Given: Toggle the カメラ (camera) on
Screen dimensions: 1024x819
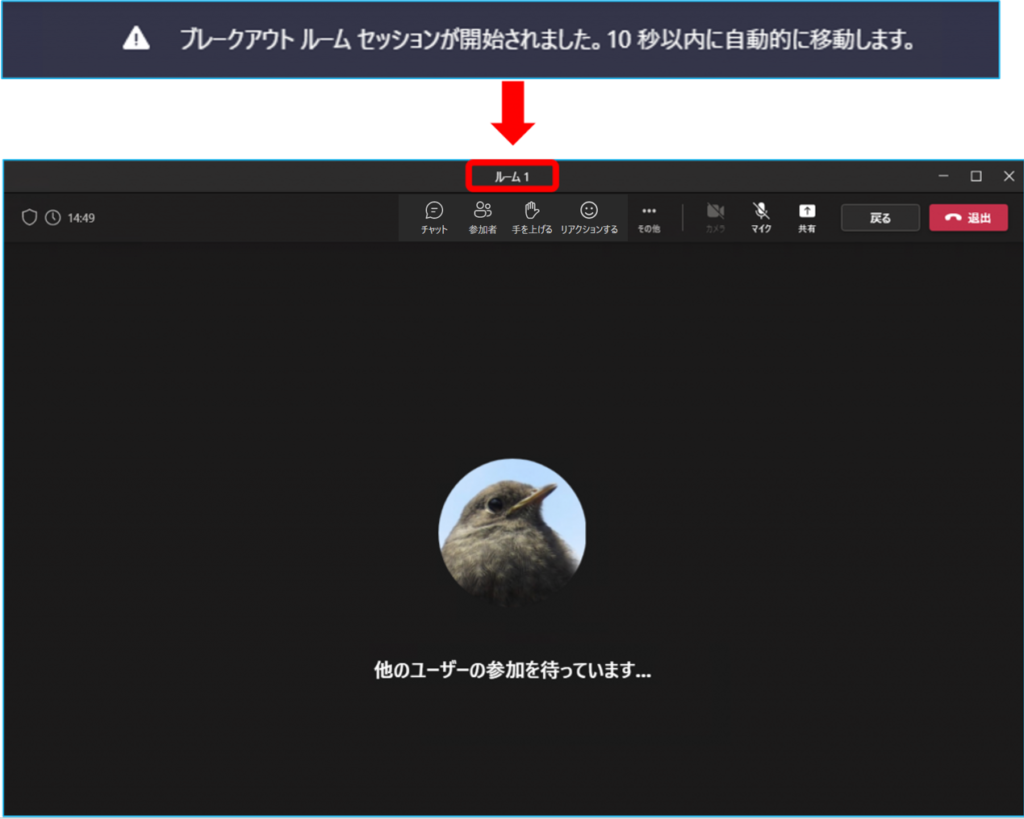Looking at the screenshot, I should point(715,217).
